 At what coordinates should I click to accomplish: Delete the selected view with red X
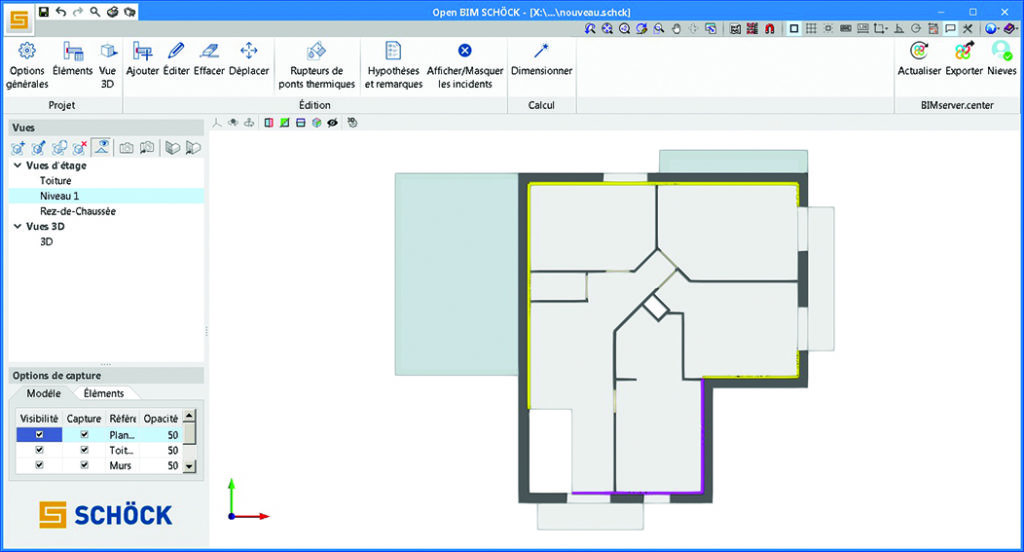[x=80, y=148]
